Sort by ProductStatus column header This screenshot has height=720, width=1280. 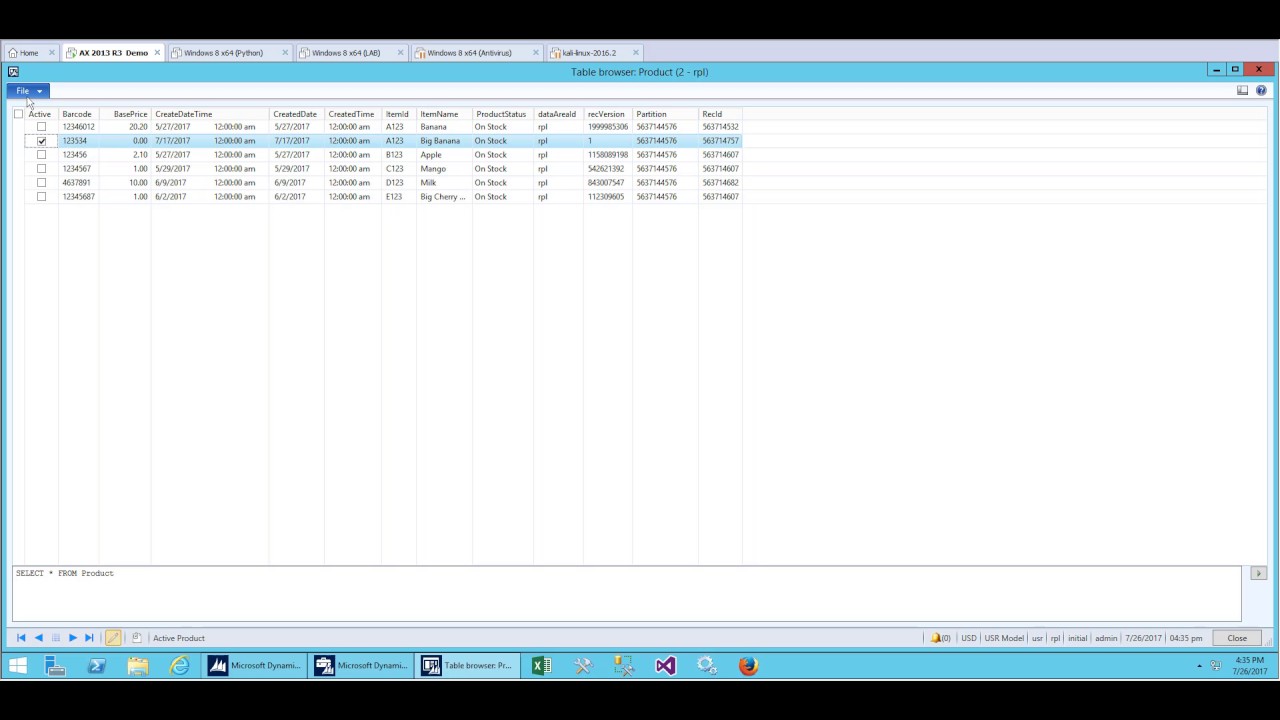(x=501, y=114)
